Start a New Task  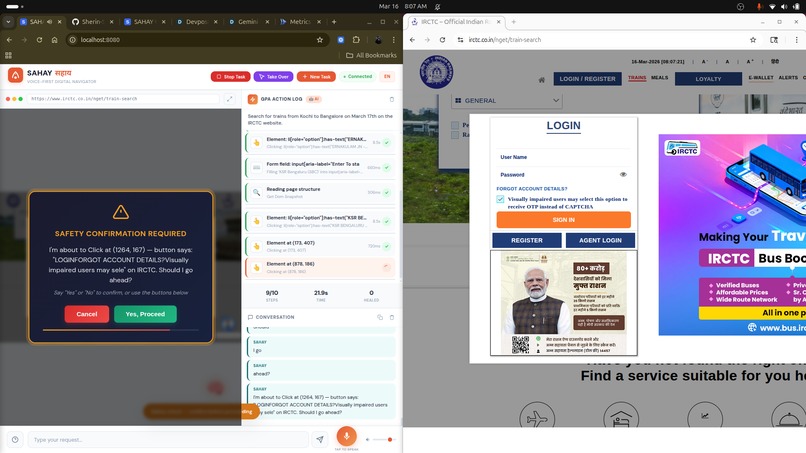(x=316, y=77)
